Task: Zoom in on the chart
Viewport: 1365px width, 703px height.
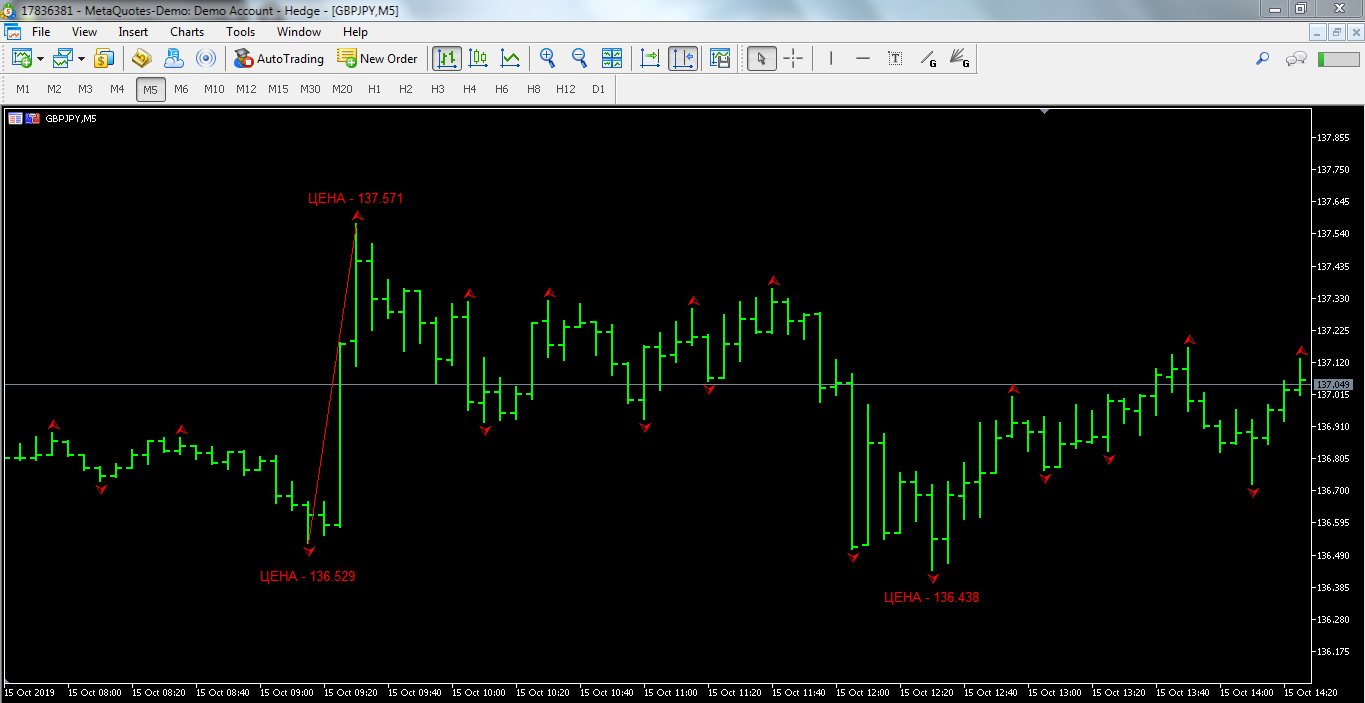Action: [547, 58]
